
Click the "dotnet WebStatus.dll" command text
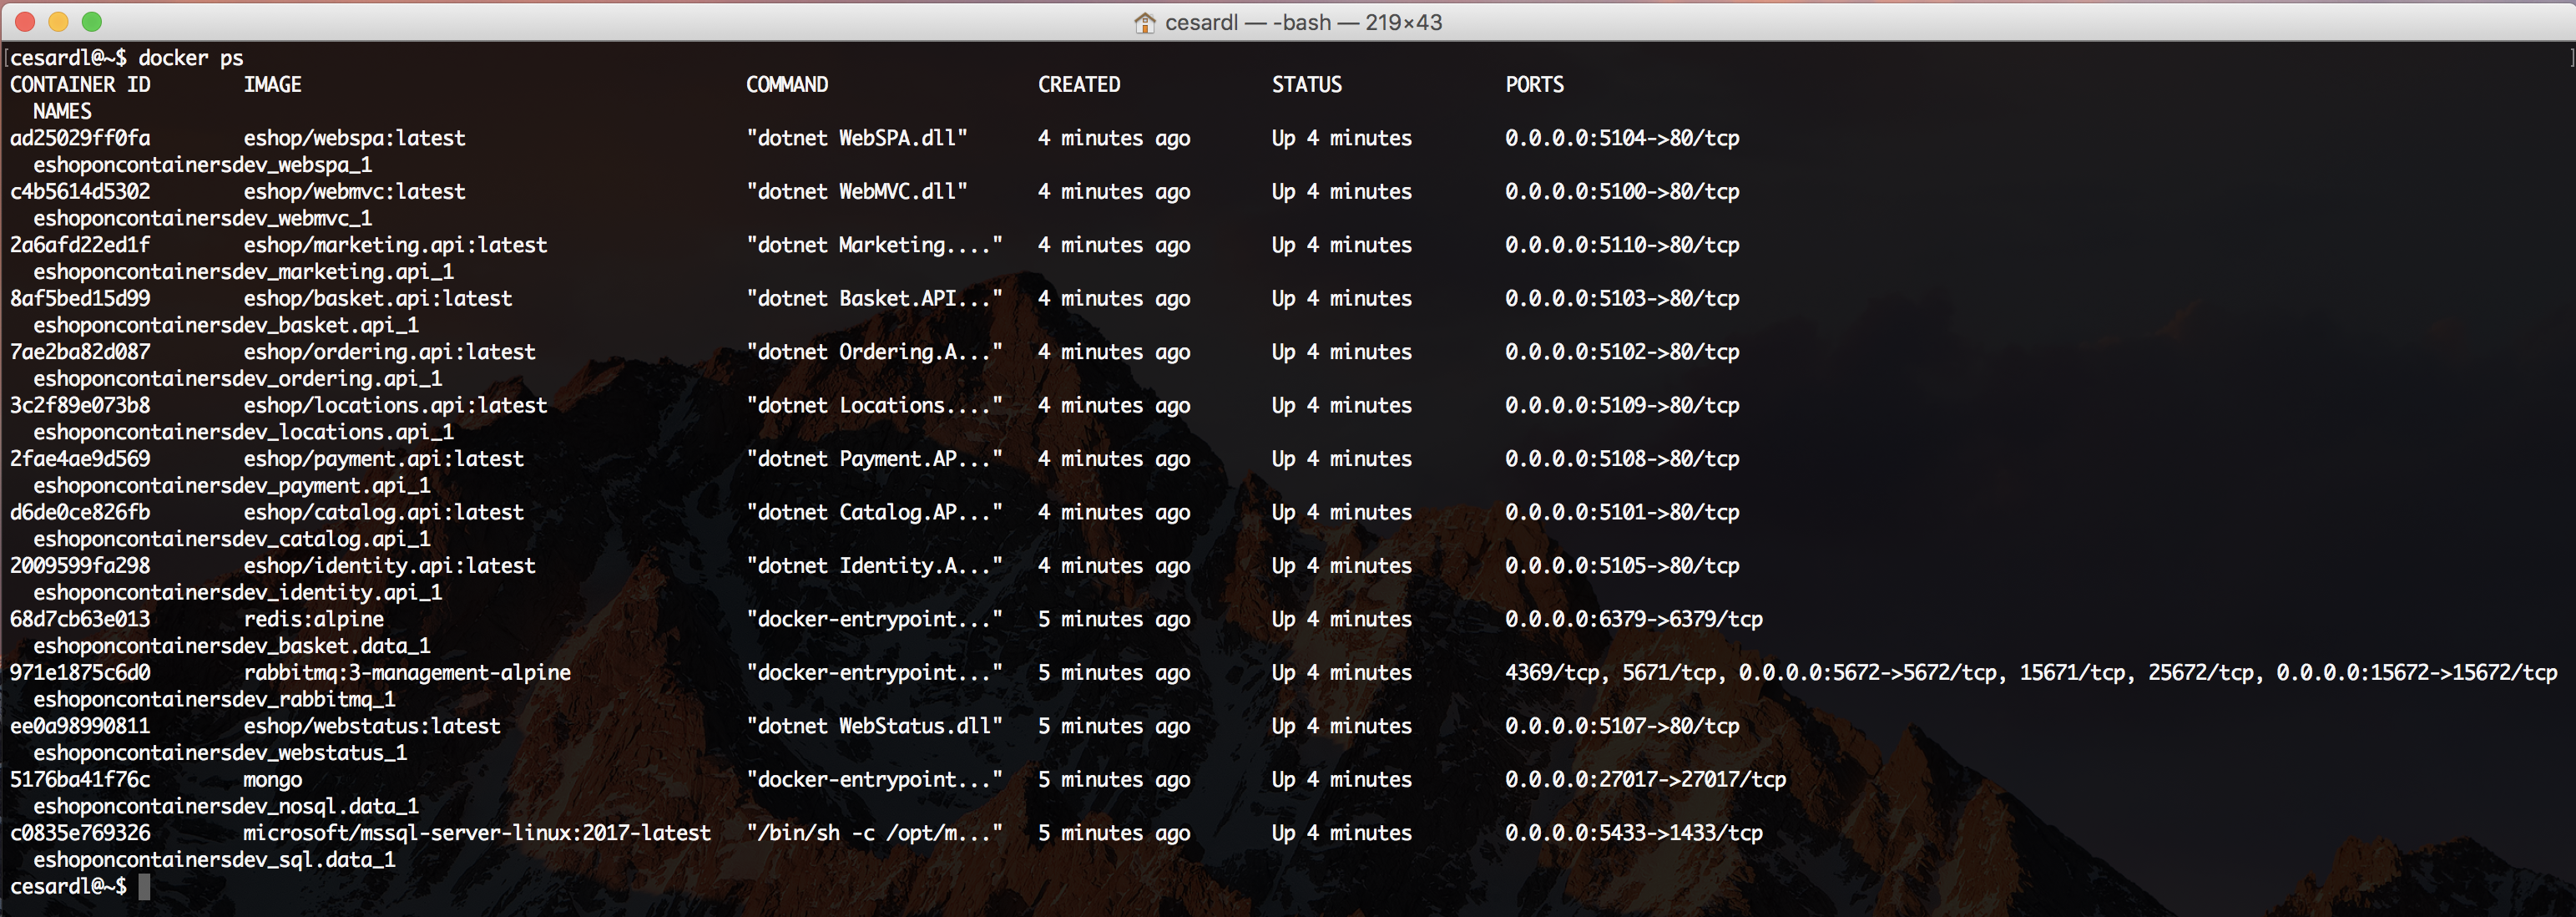tap(874, 726)
